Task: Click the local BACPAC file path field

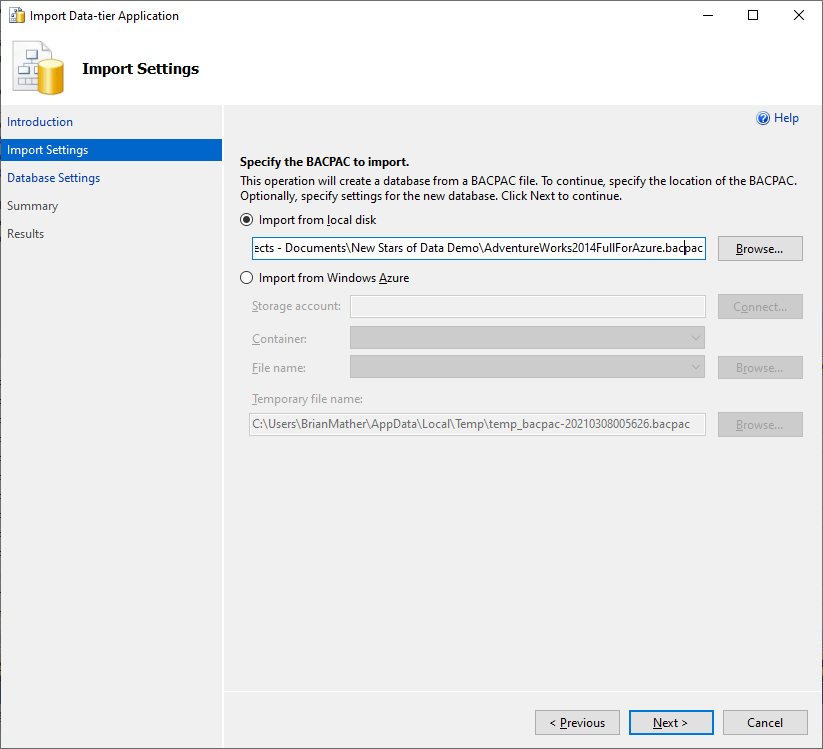Action: [x=479, y=248]
